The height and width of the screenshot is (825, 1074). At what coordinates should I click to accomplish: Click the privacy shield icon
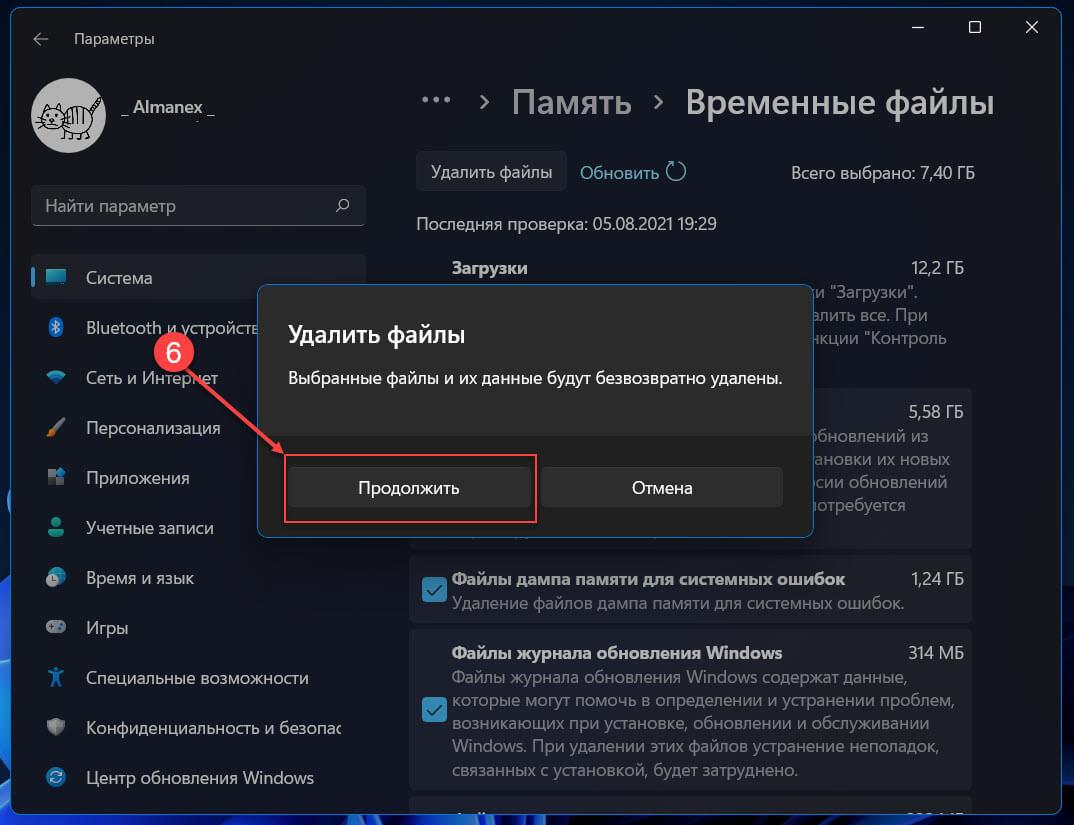(55, 727)
